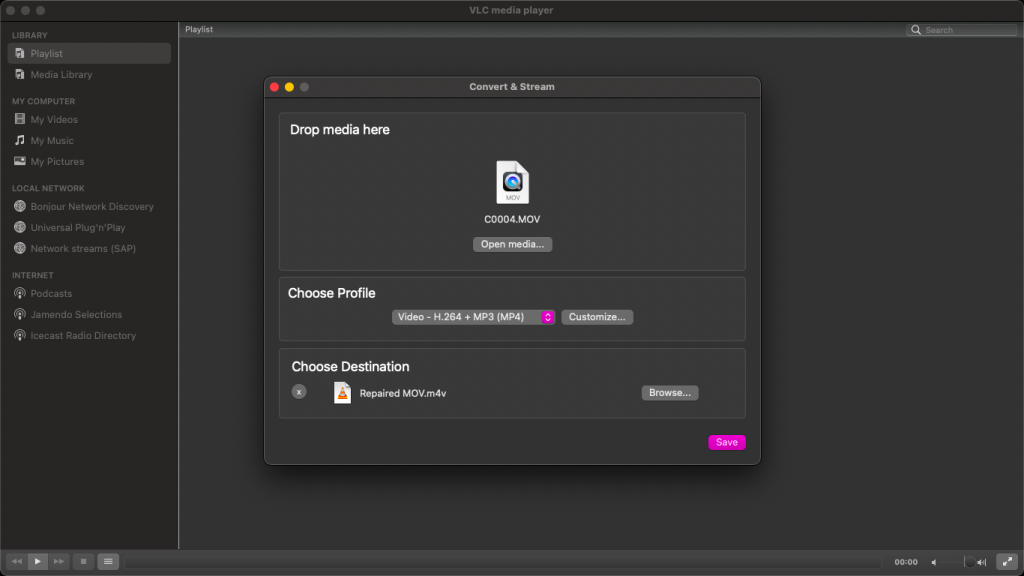Click the My Pictures image icon
This screenshot has height=576, width=1024.
(x=20, y=161)
